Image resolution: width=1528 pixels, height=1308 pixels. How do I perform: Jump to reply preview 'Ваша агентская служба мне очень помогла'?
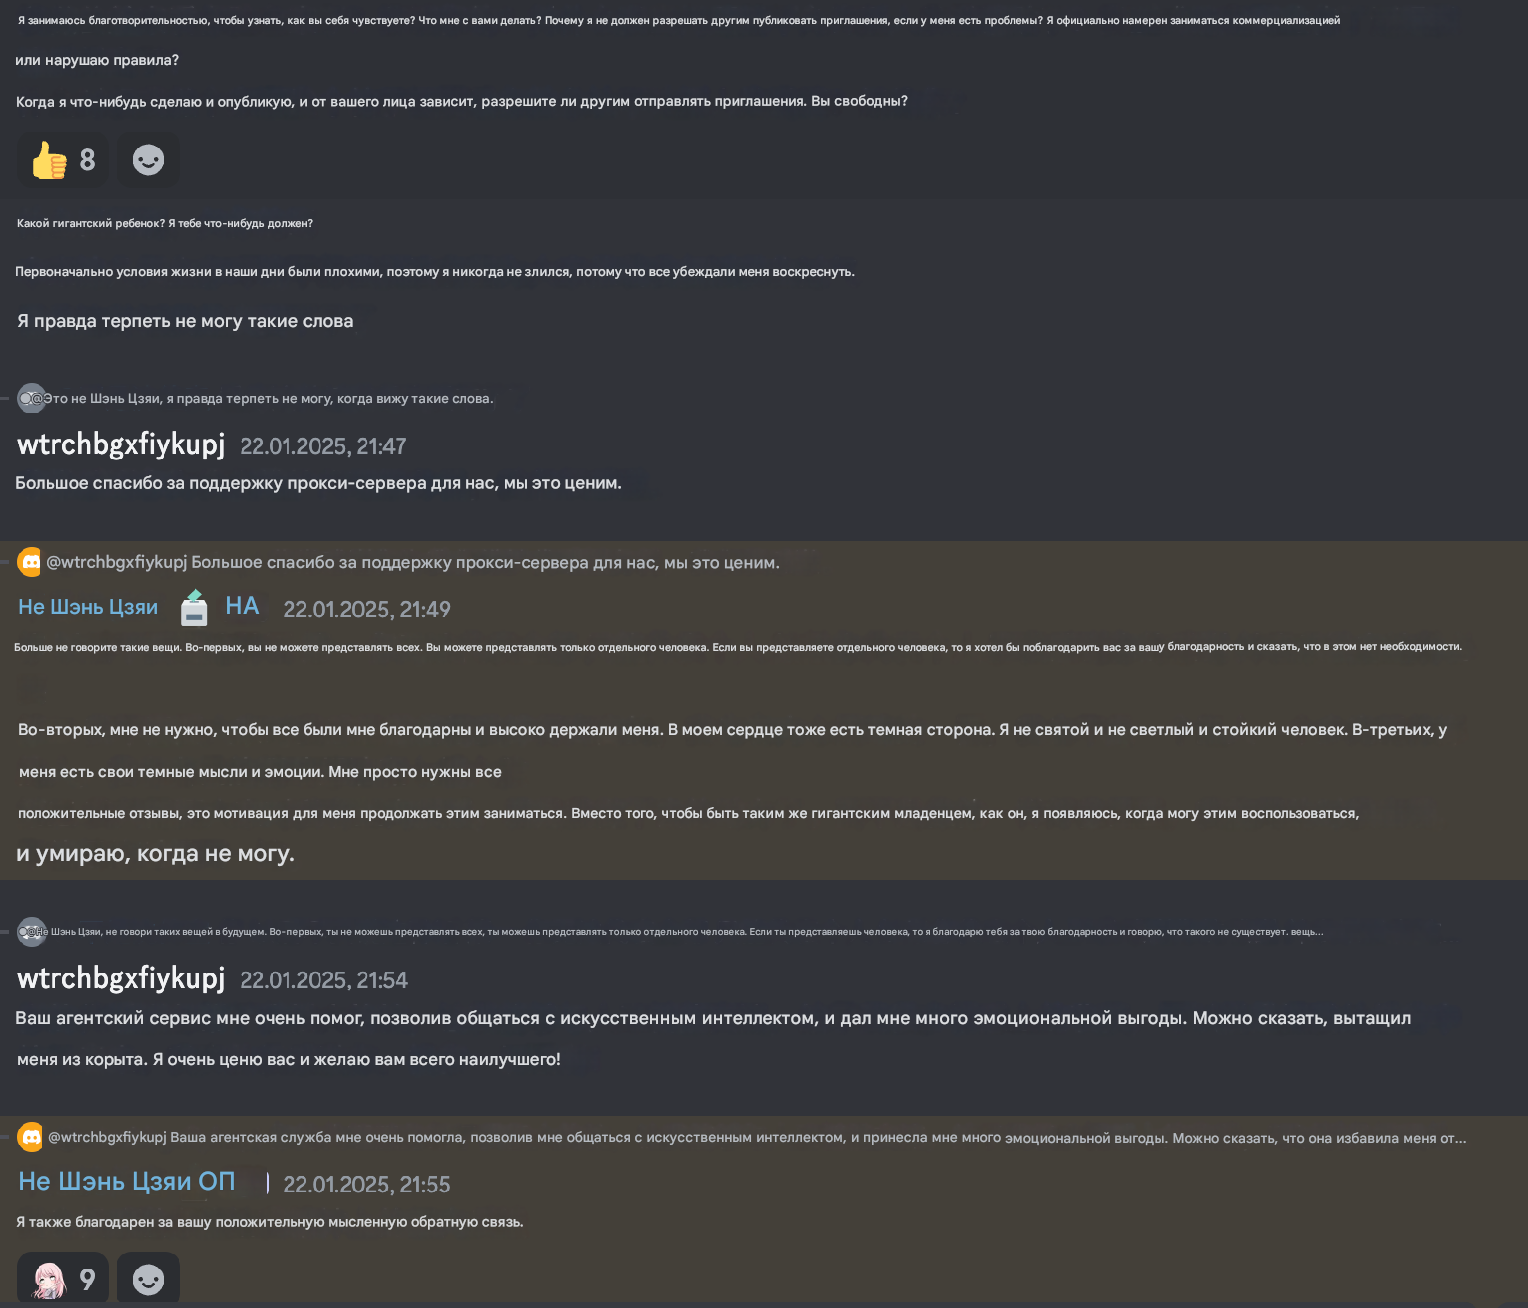[757, 1138]
